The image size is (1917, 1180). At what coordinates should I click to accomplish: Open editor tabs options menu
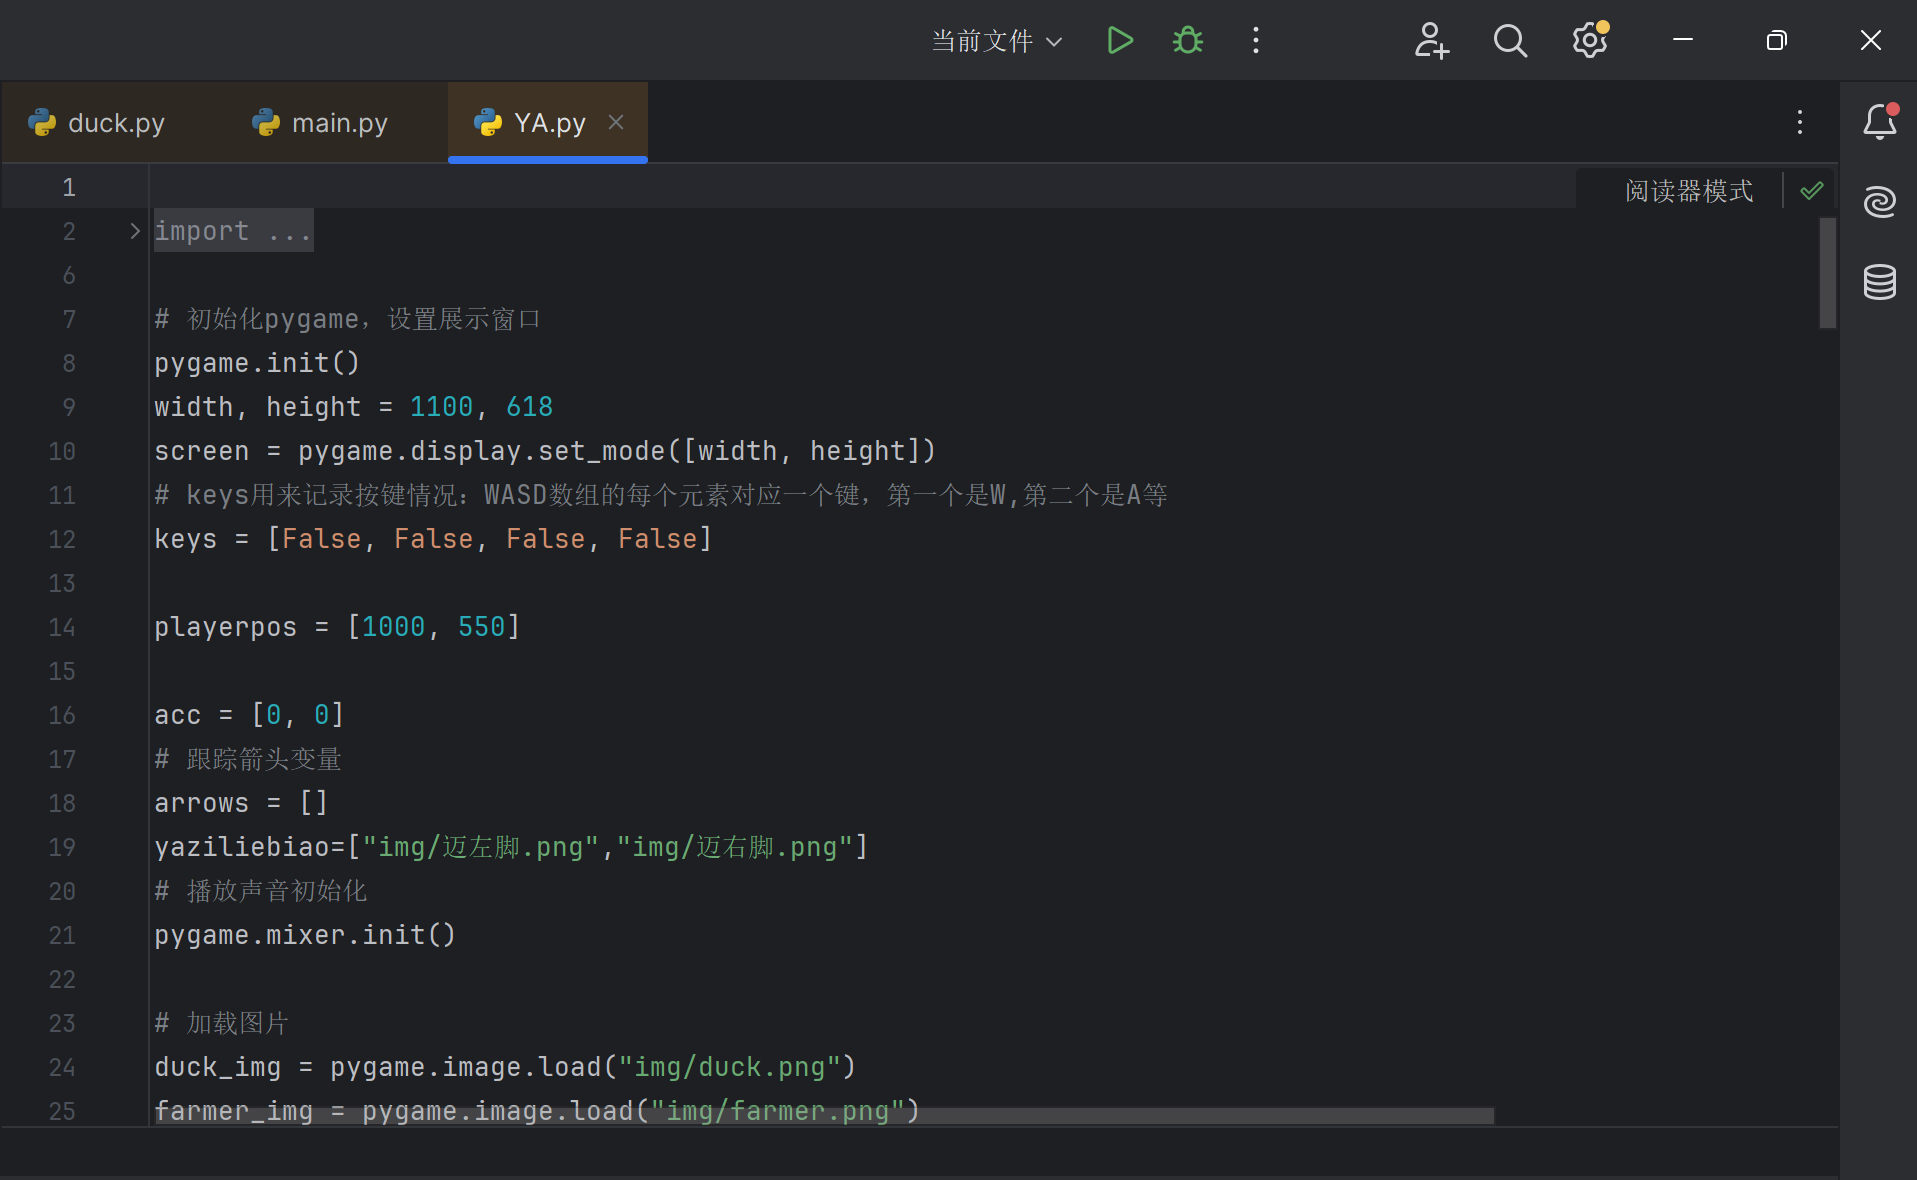(x=1800, y=122)
